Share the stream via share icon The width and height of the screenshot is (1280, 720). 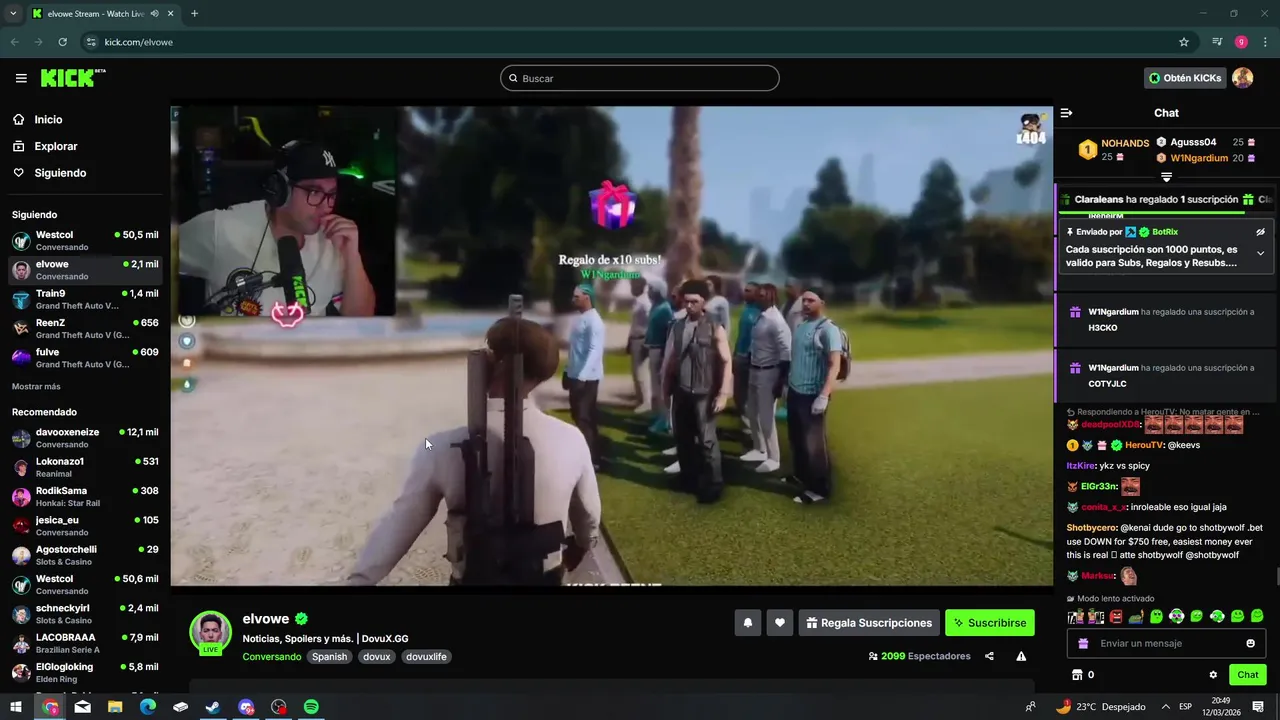coord(989,656)
